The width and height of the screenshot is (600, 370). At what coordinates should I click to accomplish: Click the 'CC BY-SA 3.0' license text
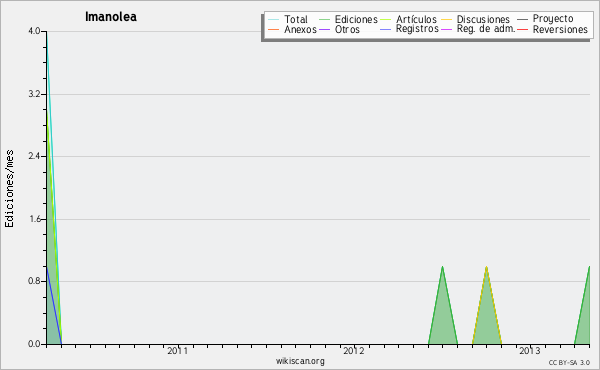(x=569, y=362)
